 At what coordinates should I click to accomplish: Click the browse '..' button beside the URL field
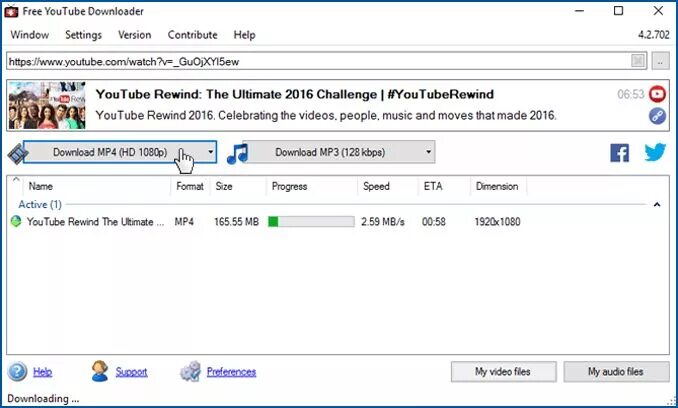660,61
